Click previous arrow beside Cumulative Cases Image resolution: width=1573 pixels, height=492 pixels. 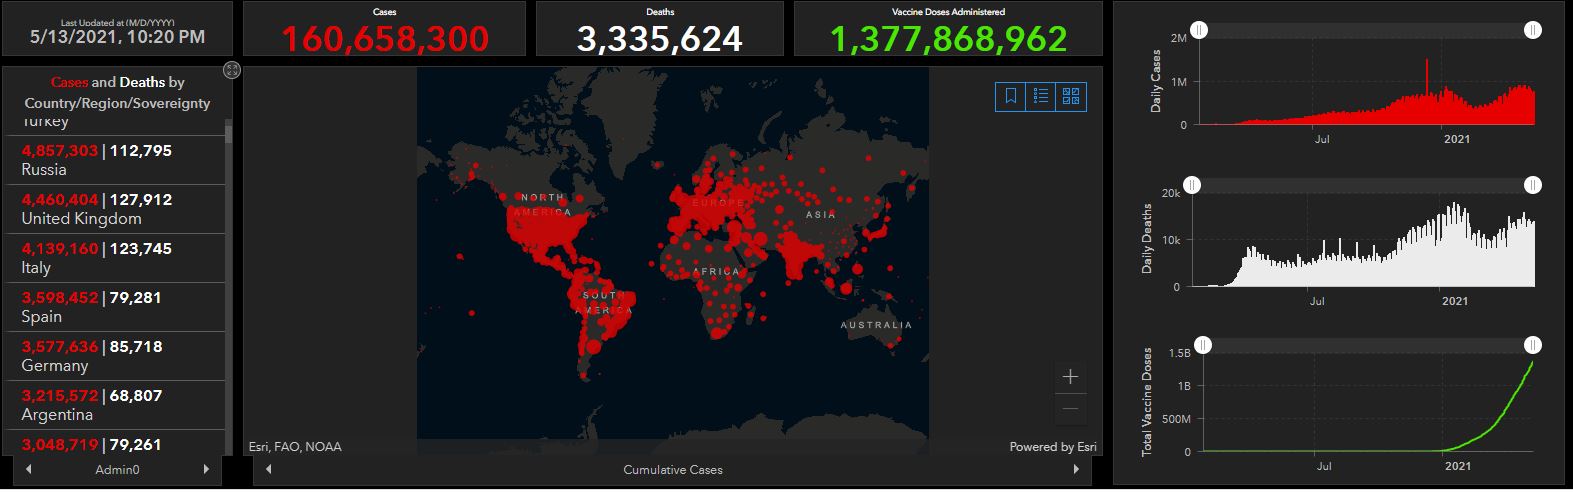click(268, 469)
